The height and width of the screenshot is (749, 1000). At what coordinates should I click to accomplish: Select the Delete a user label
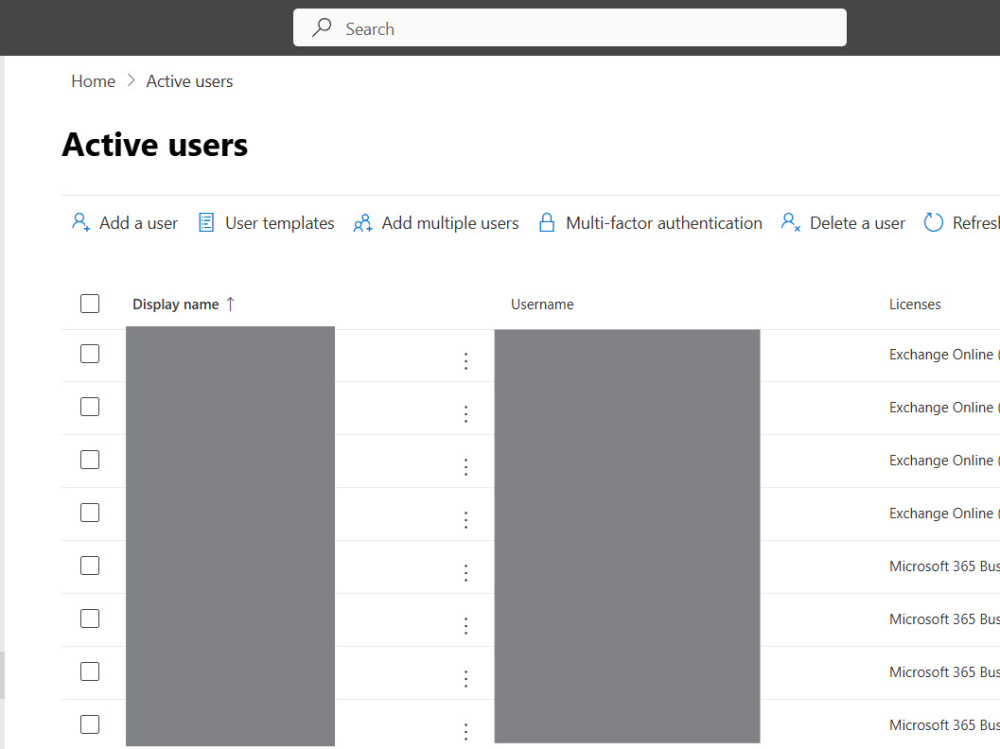[x=857, y=223]
